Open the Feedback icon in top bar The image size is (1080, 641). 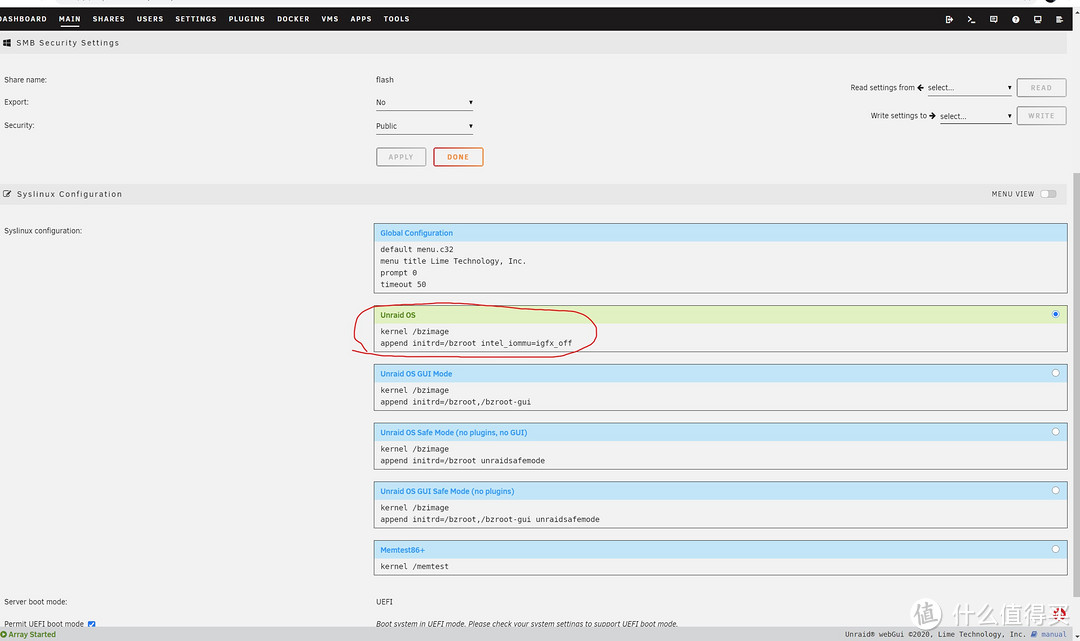coord(993,19)
